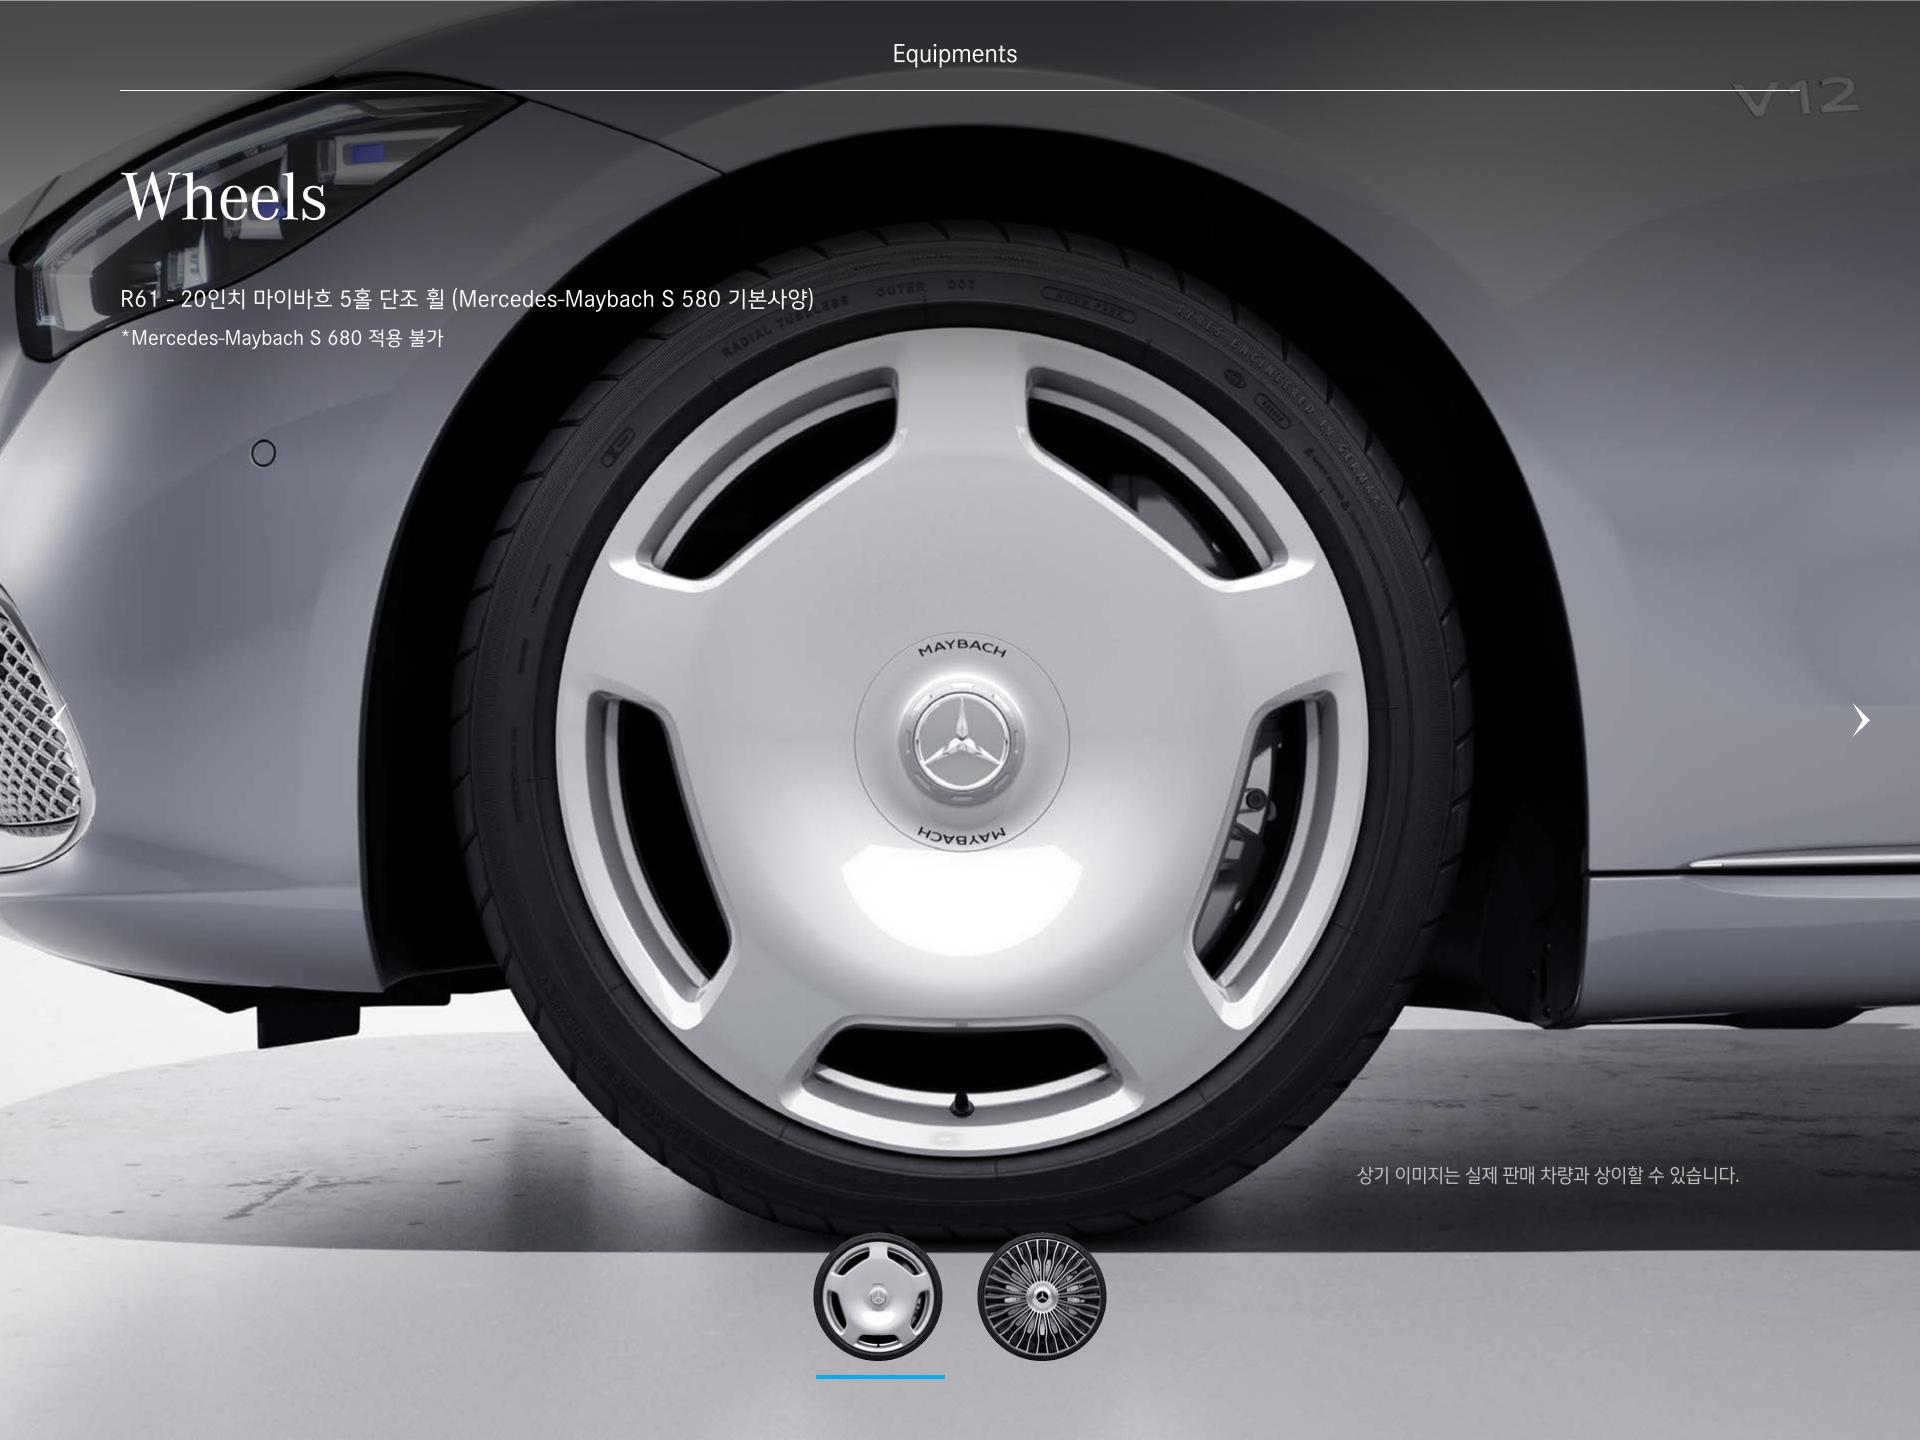Click the R61 20-inch wheel description text
Viewport: 1920px width, 1440px height.
[467, 298]
